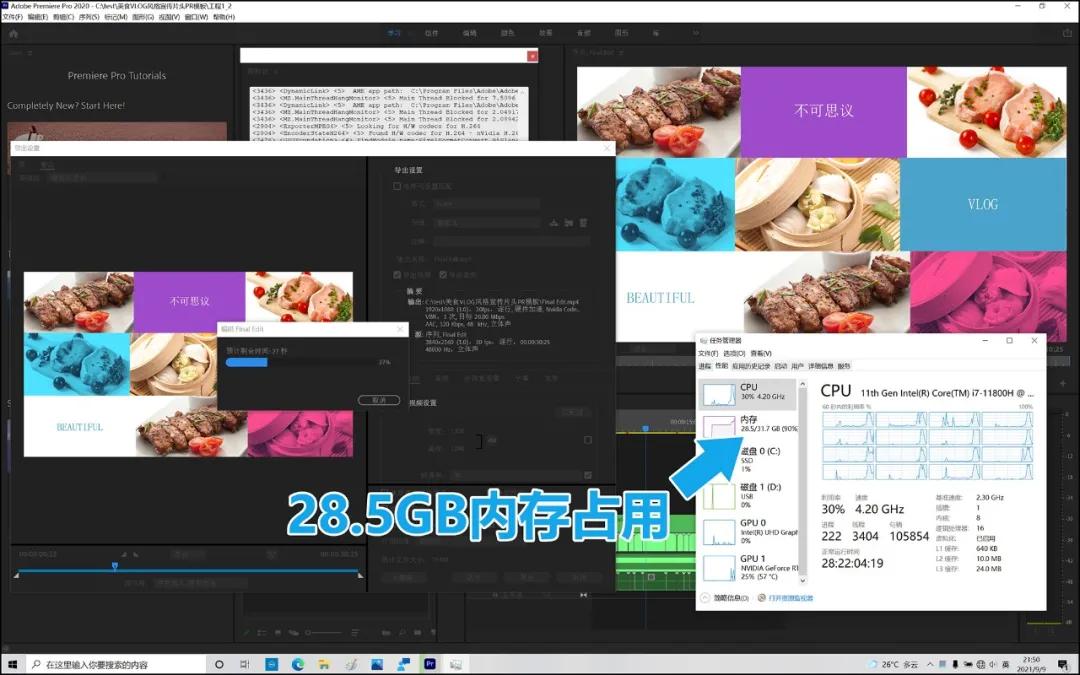Switch to the 进程 tab in Task Manager
1080x675 pixels.
tap(706, 367)
